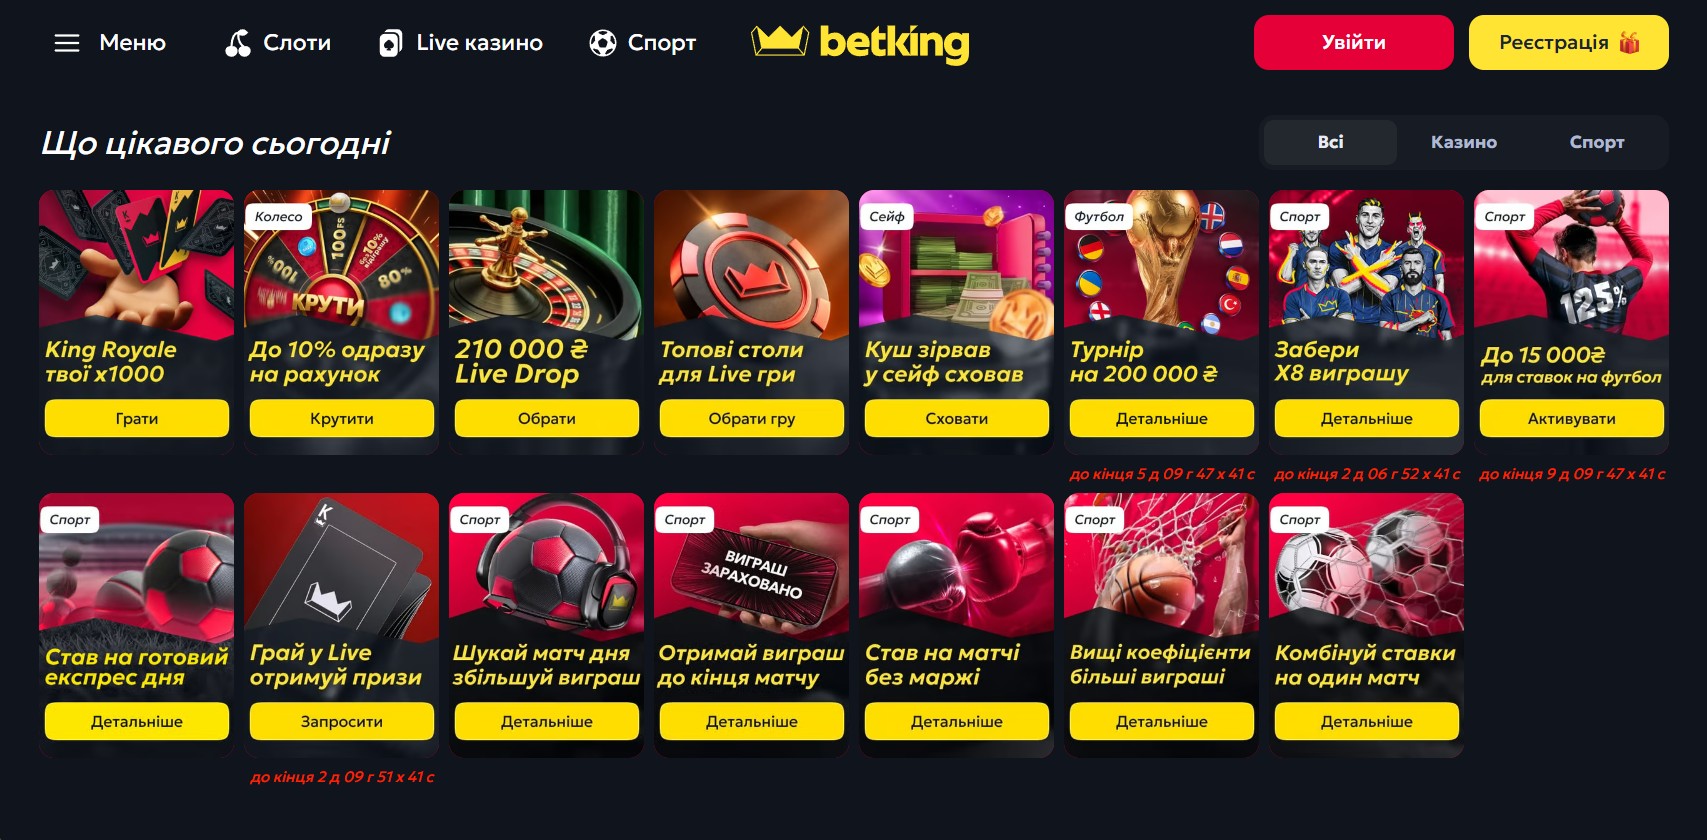Screen dimensions: 1707x840
Task: Switch to the Спорт filter tab
Action: click(x=1597, y=142)
